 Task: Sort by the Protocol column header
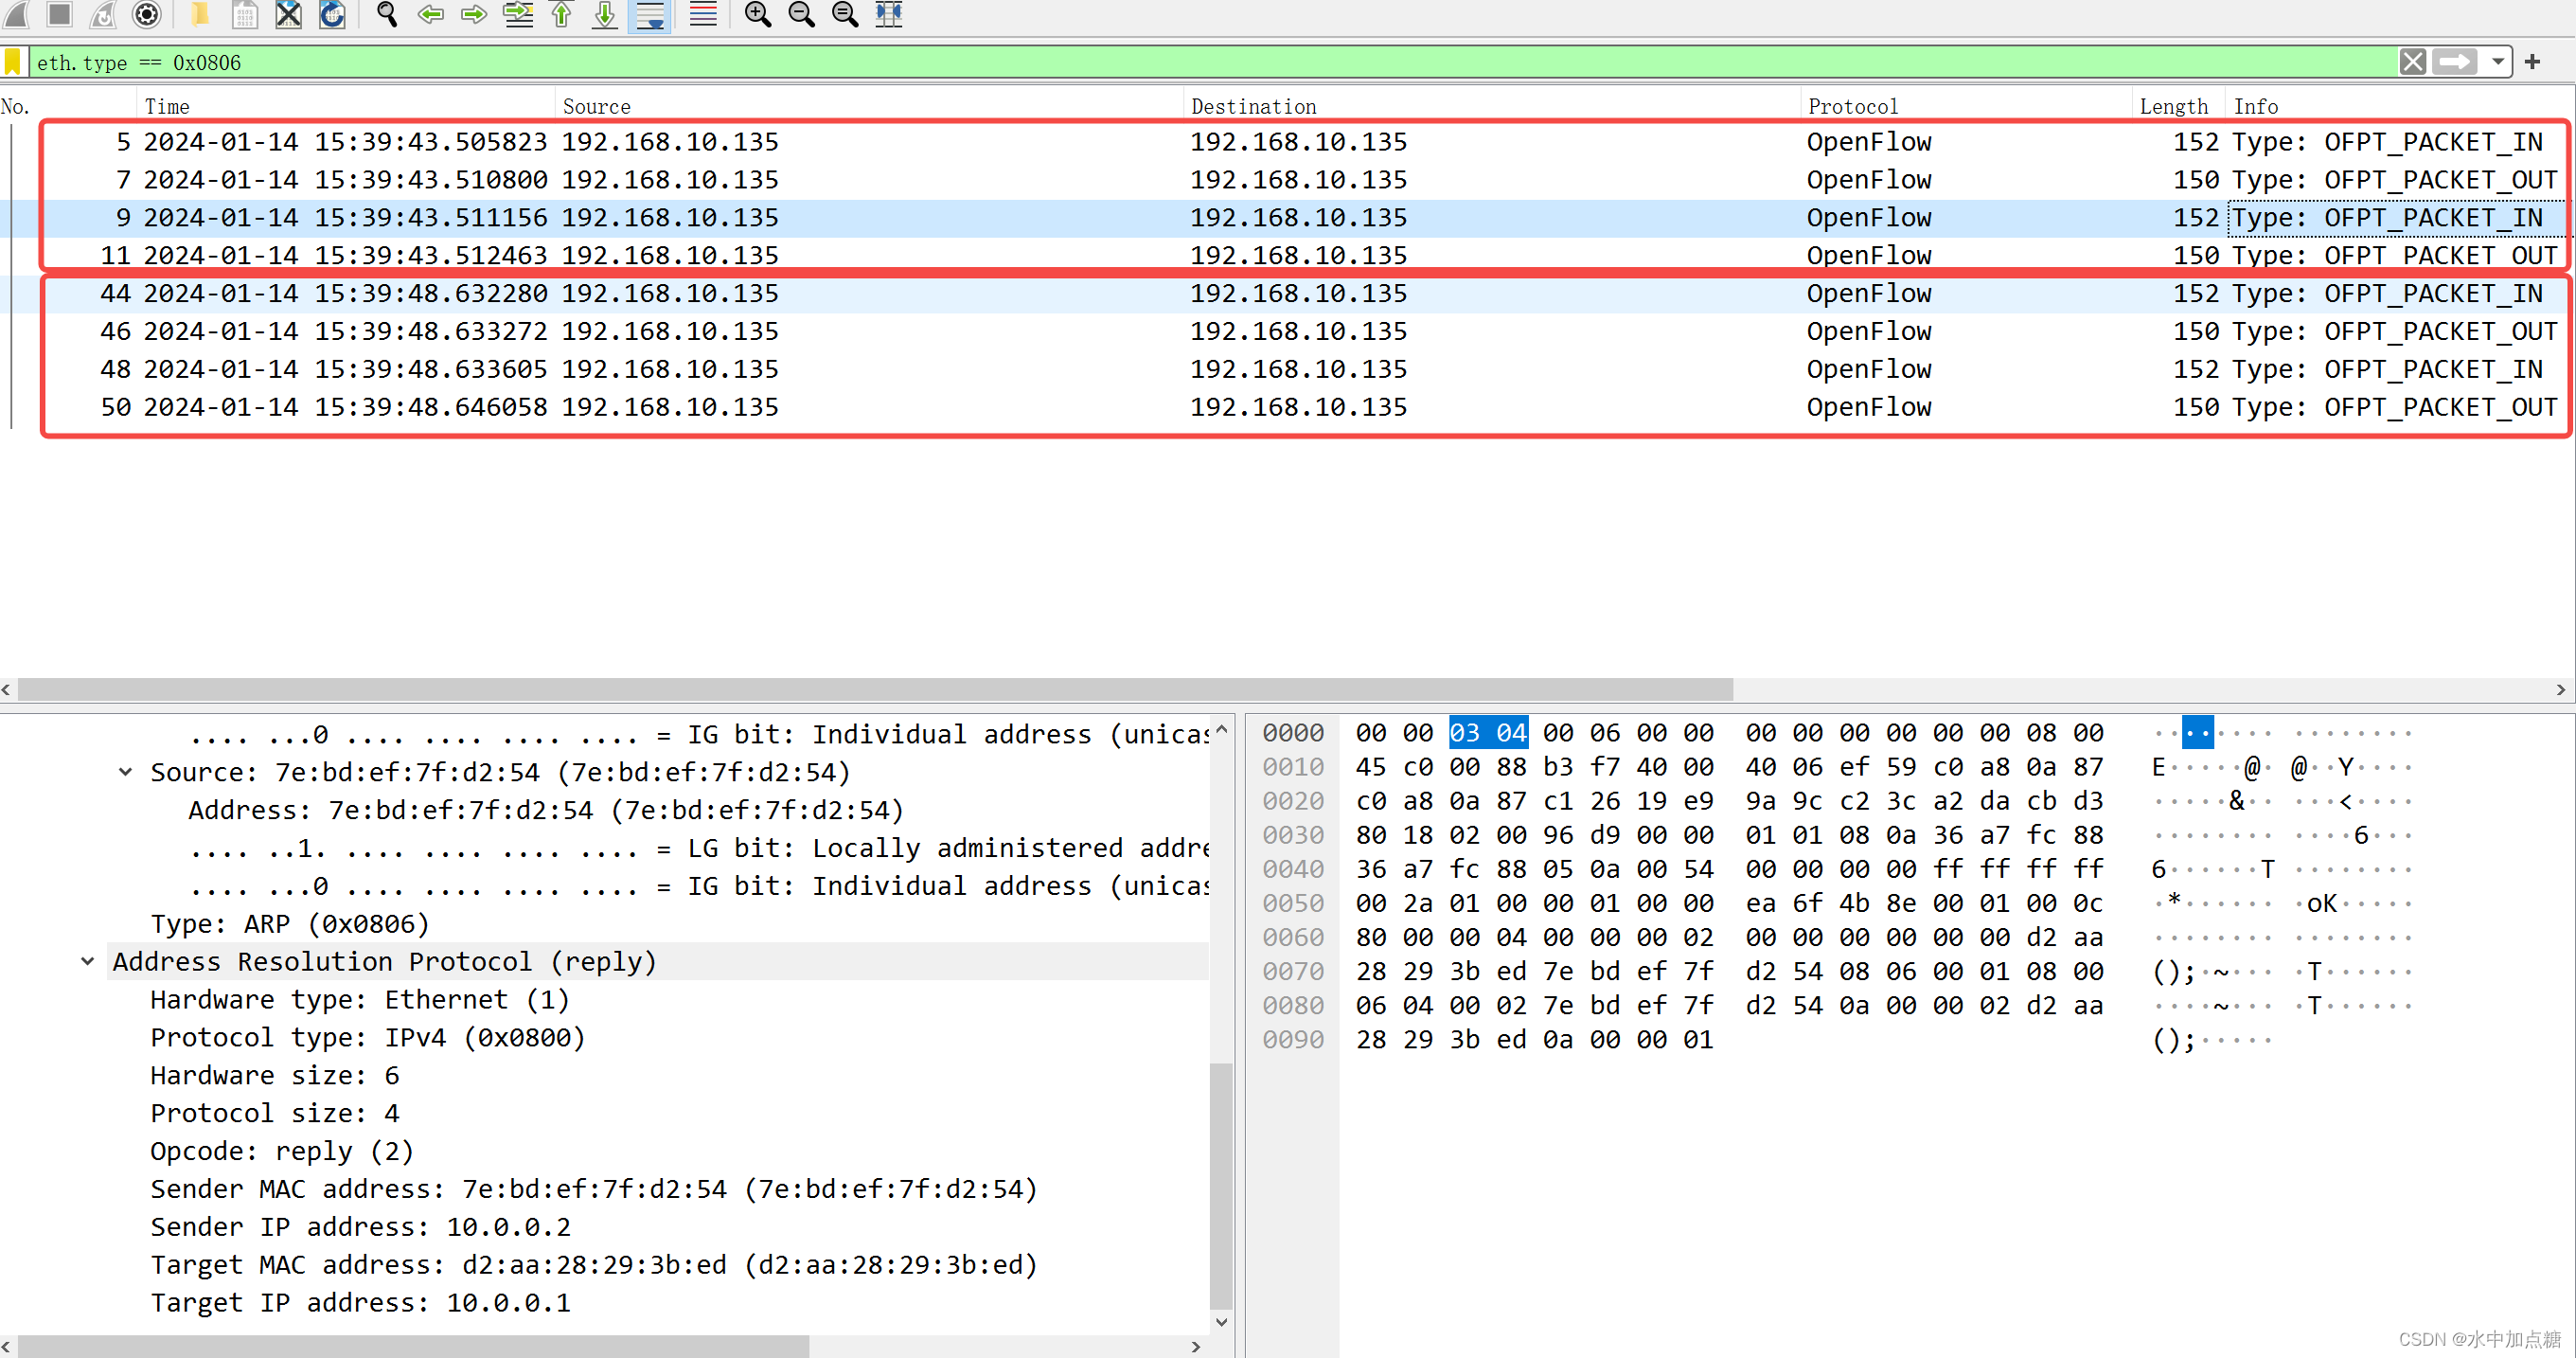point(1852,106)
